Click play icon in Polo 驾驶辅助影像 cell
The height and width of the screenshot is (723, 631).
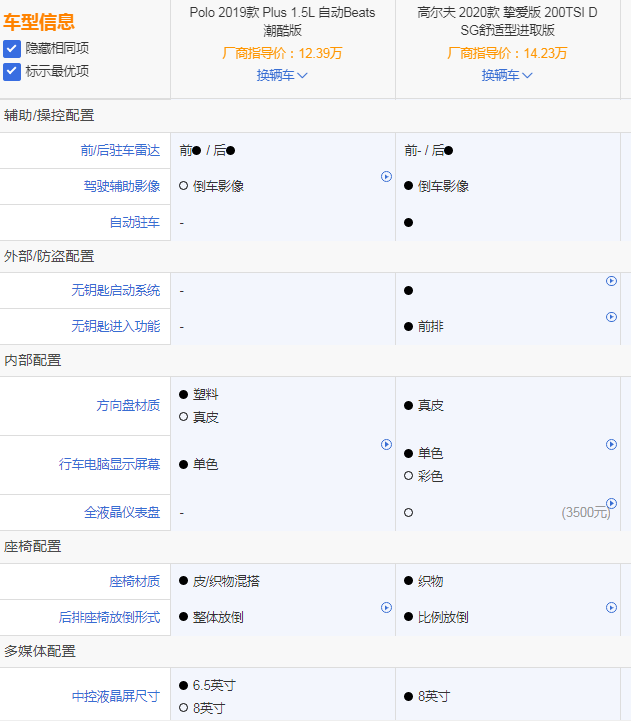click(x=386, y=177)
